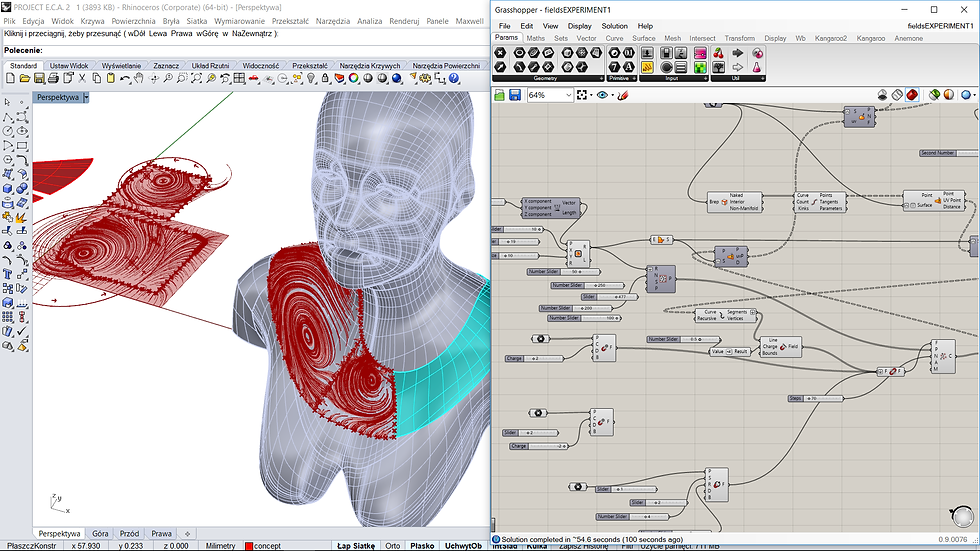Switch to the Narzędzia Krzywych toolbar tab

tap(369, 65)
